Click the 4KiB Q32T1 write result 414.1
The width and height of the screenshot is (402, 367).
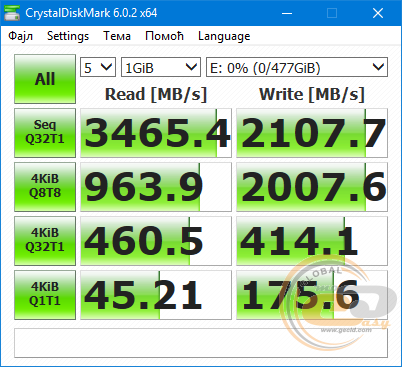[x=312, y=241]
